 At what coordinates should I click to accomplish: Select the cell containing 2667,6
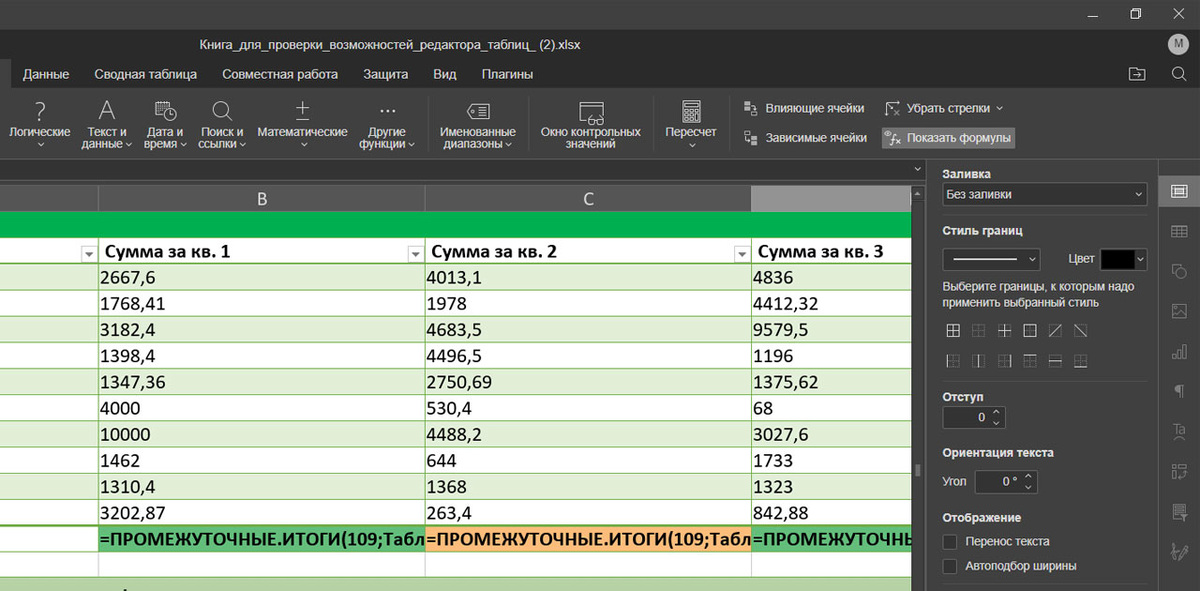click(262, 278)
